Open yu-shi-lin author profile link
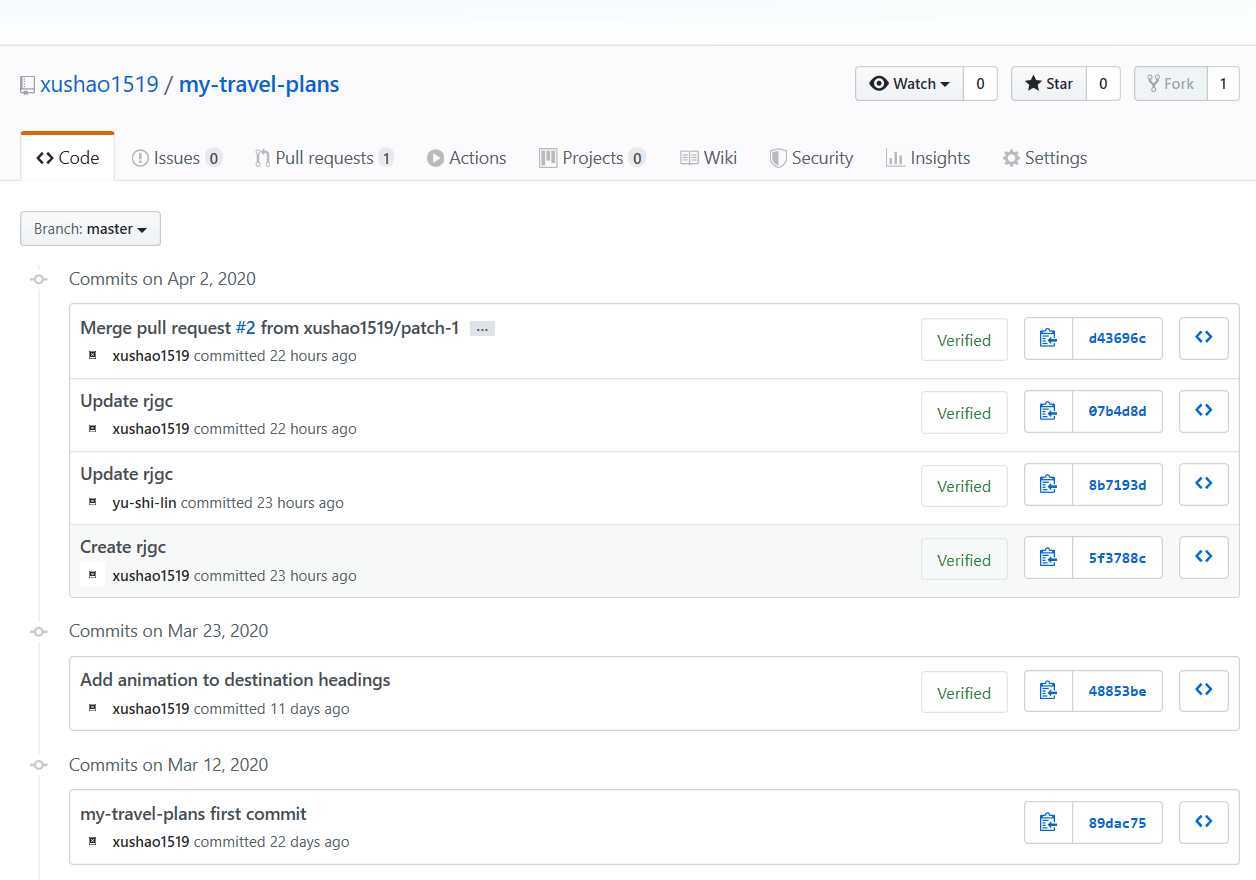 (x=144, y=503)
